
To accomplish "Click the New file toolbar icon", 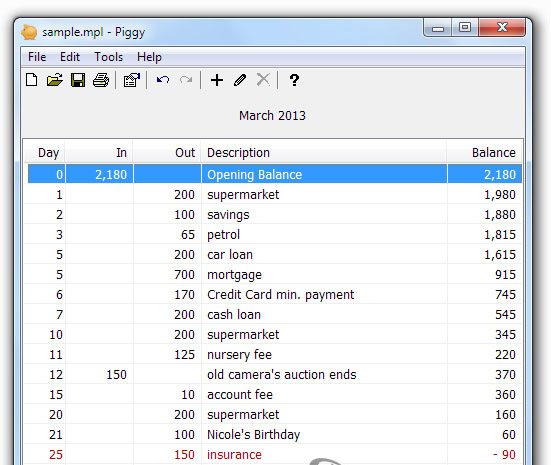I will point(32,80).
